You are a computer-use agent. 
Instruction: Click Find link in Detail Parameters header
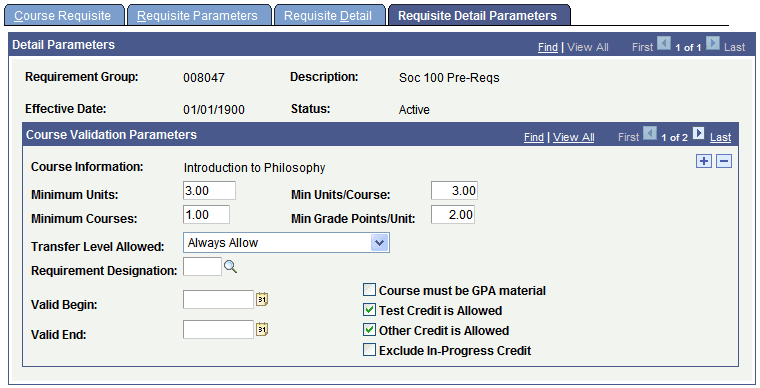tap(548, 47)
